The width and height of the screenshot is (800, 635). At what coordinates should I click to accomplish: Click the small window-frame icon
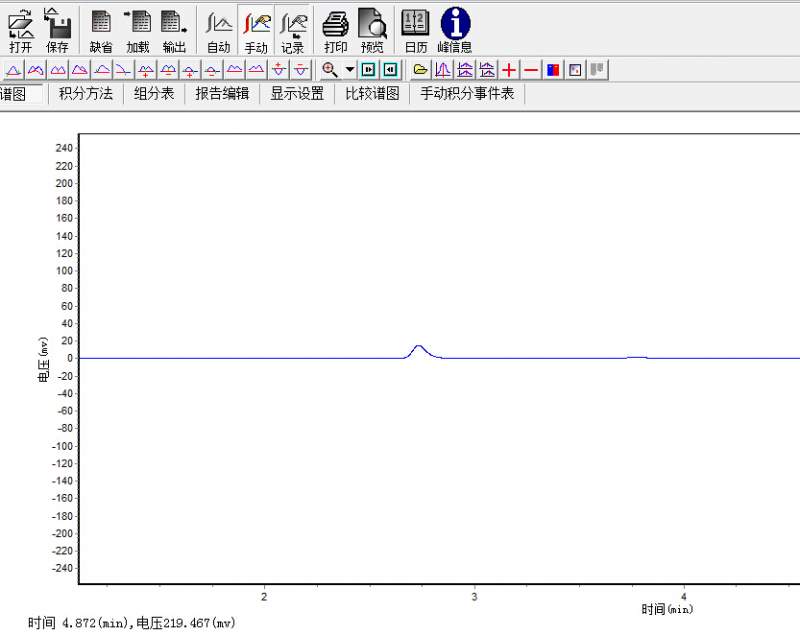[x=575, y=70]
